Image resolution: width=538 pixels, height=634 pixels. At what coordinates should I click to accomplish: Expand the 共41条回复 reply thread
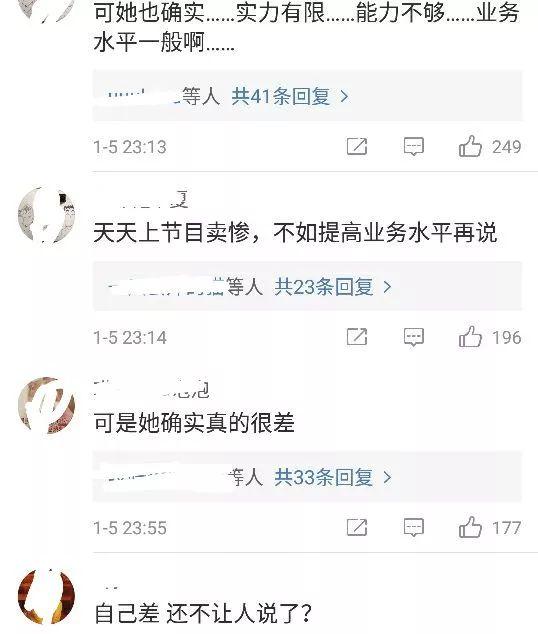pyautogui.click(x=290, y=96)
